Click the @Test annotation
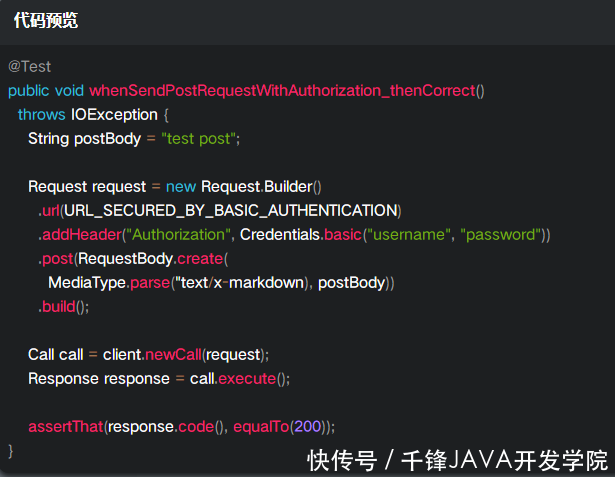Viewport: 615px width, 477px height. 29,66
